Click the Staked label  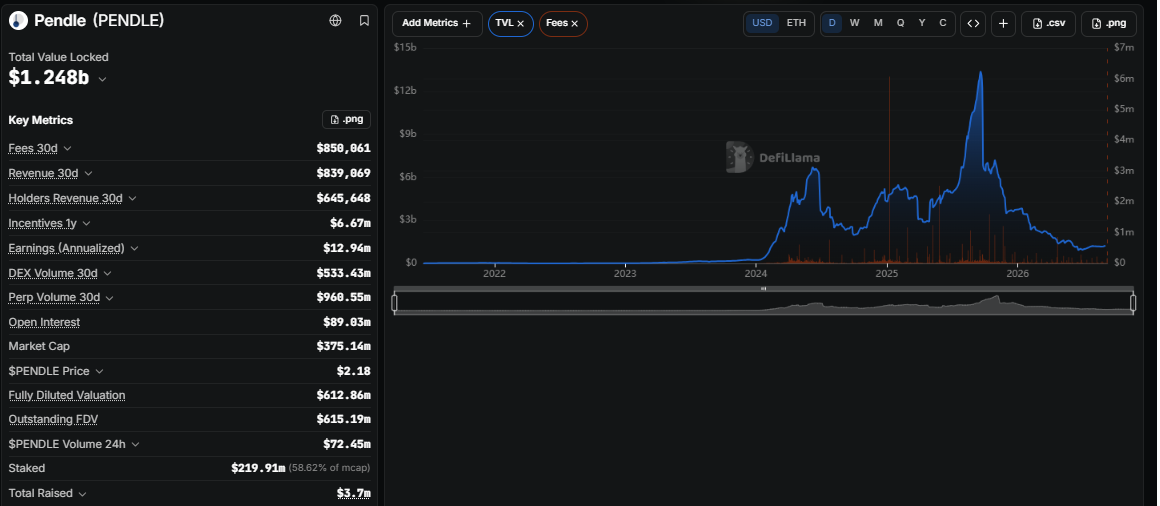[27, 468]
